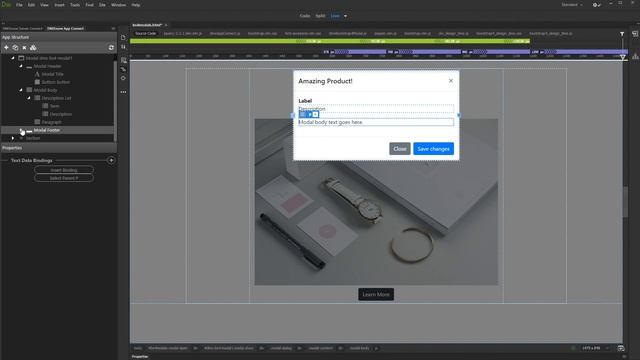This screenshot has width=640, height=360.
Task: Click the Insert Binding button
Action: pyautogui.click(x=64, y=170)
